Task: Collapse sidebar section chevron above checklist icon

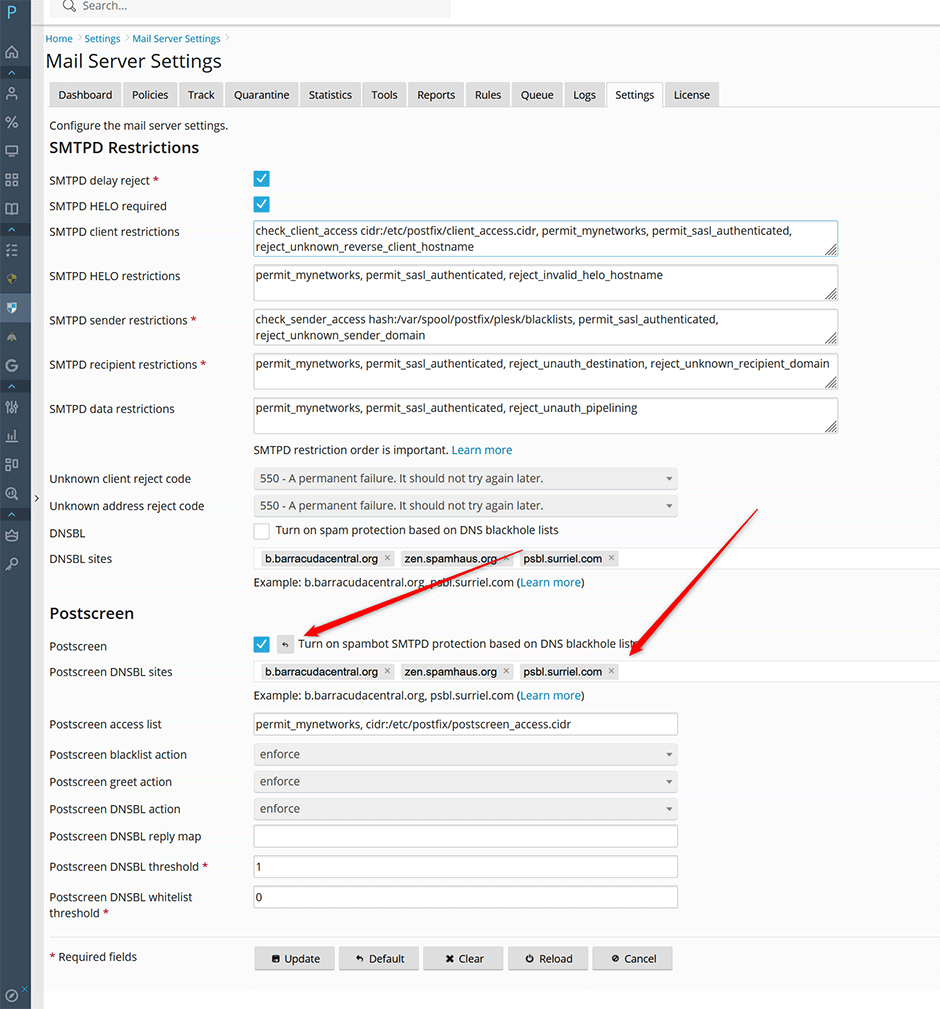Action: (x=12, y=229)
